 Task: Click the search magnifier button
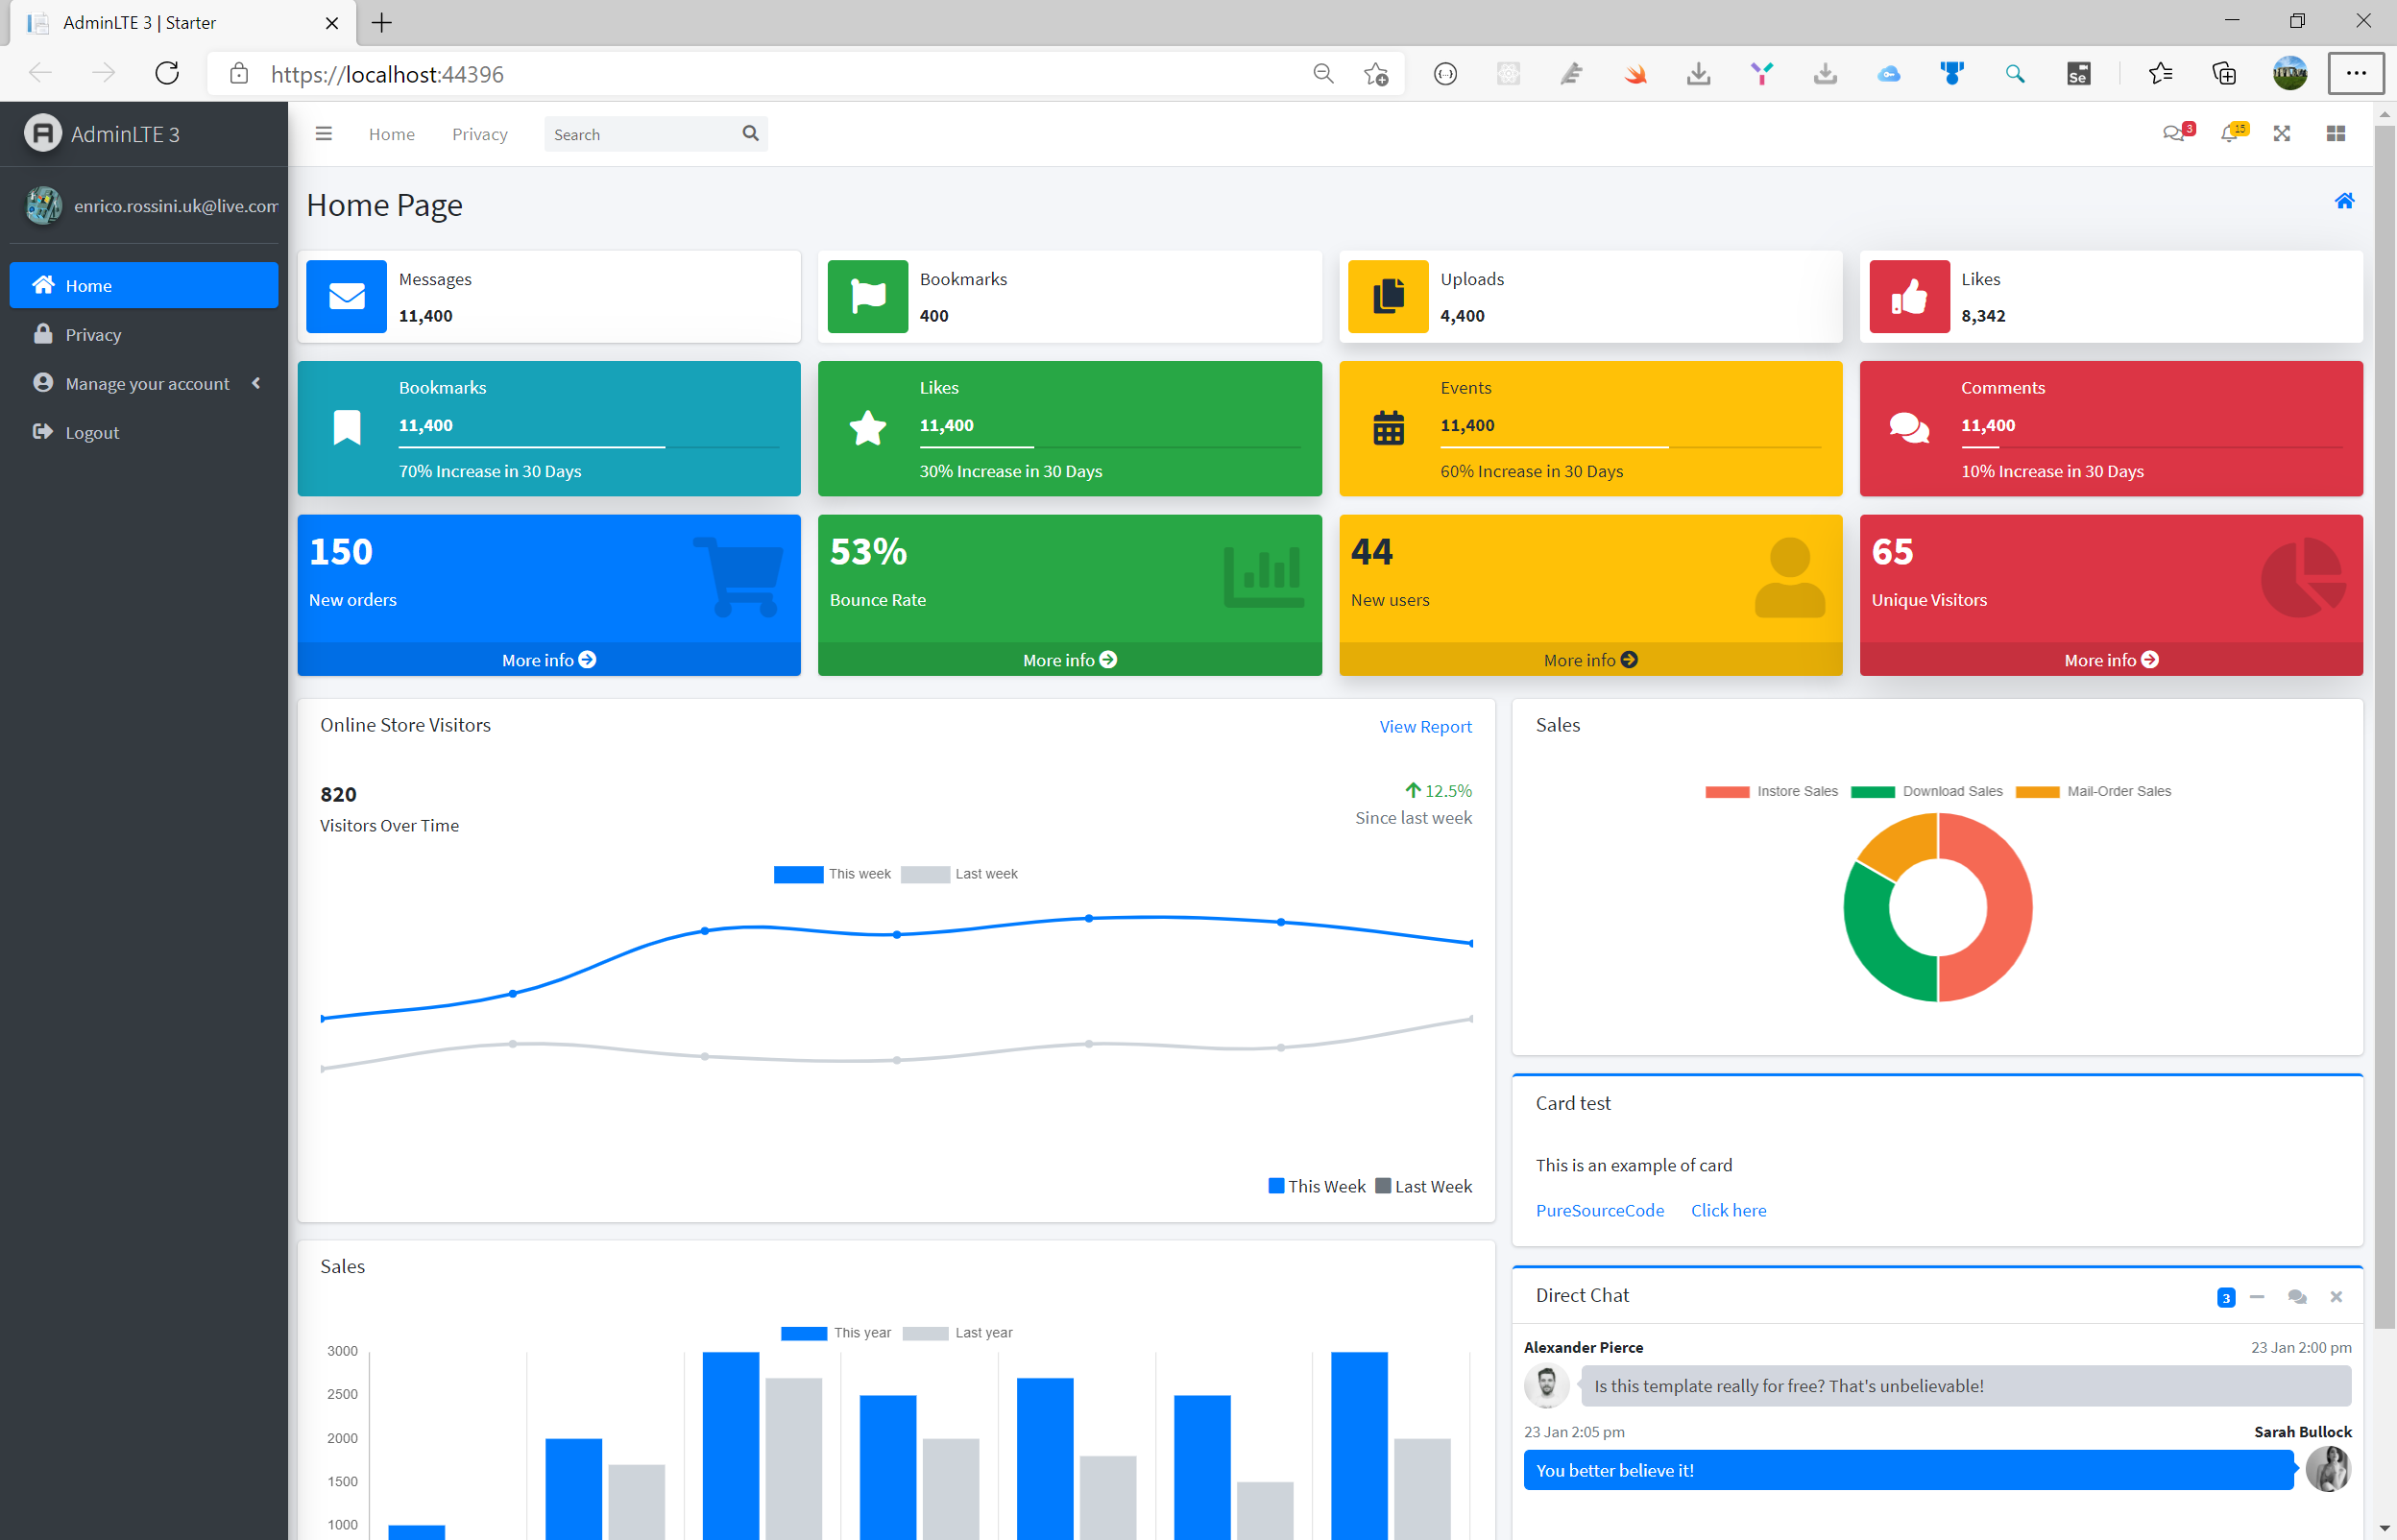click(750, 134)
